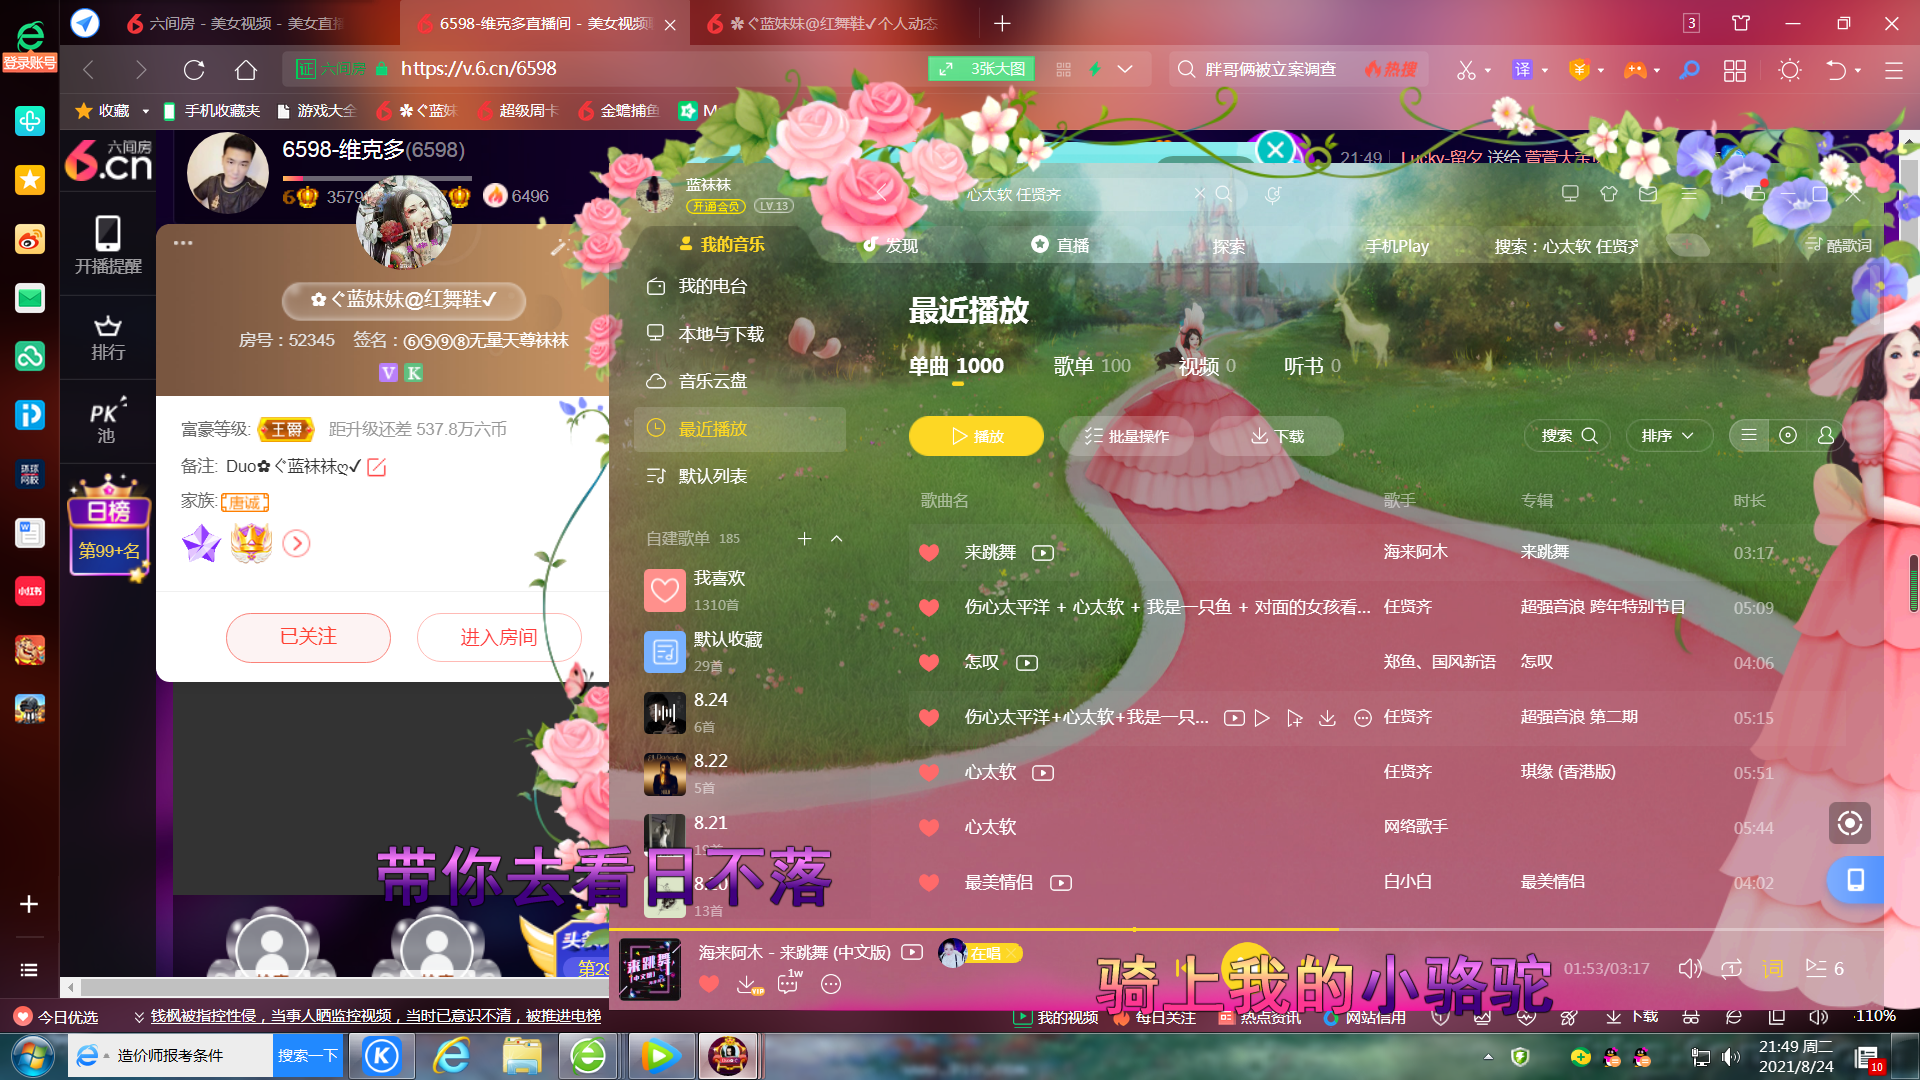The height and width of the screenshot is (1080, 1920).
Task: Open comments for the now-playing song
Action: click(789, 983)
